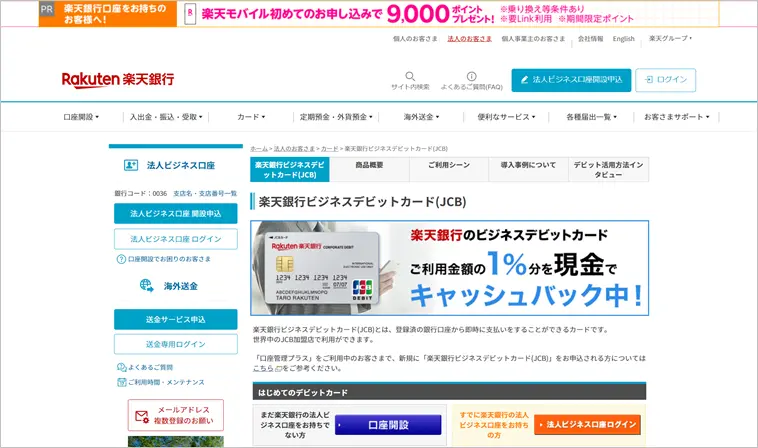Switch to the 商品概要 tab
This screenshot has height=448, width=758.
click(x=369, y=169)
